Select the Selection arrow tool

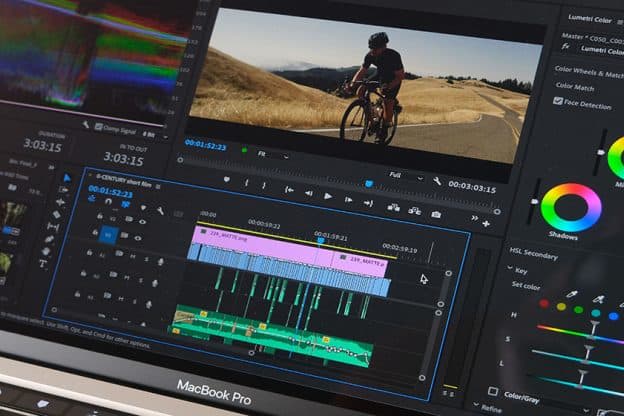(x=67, y=178)
